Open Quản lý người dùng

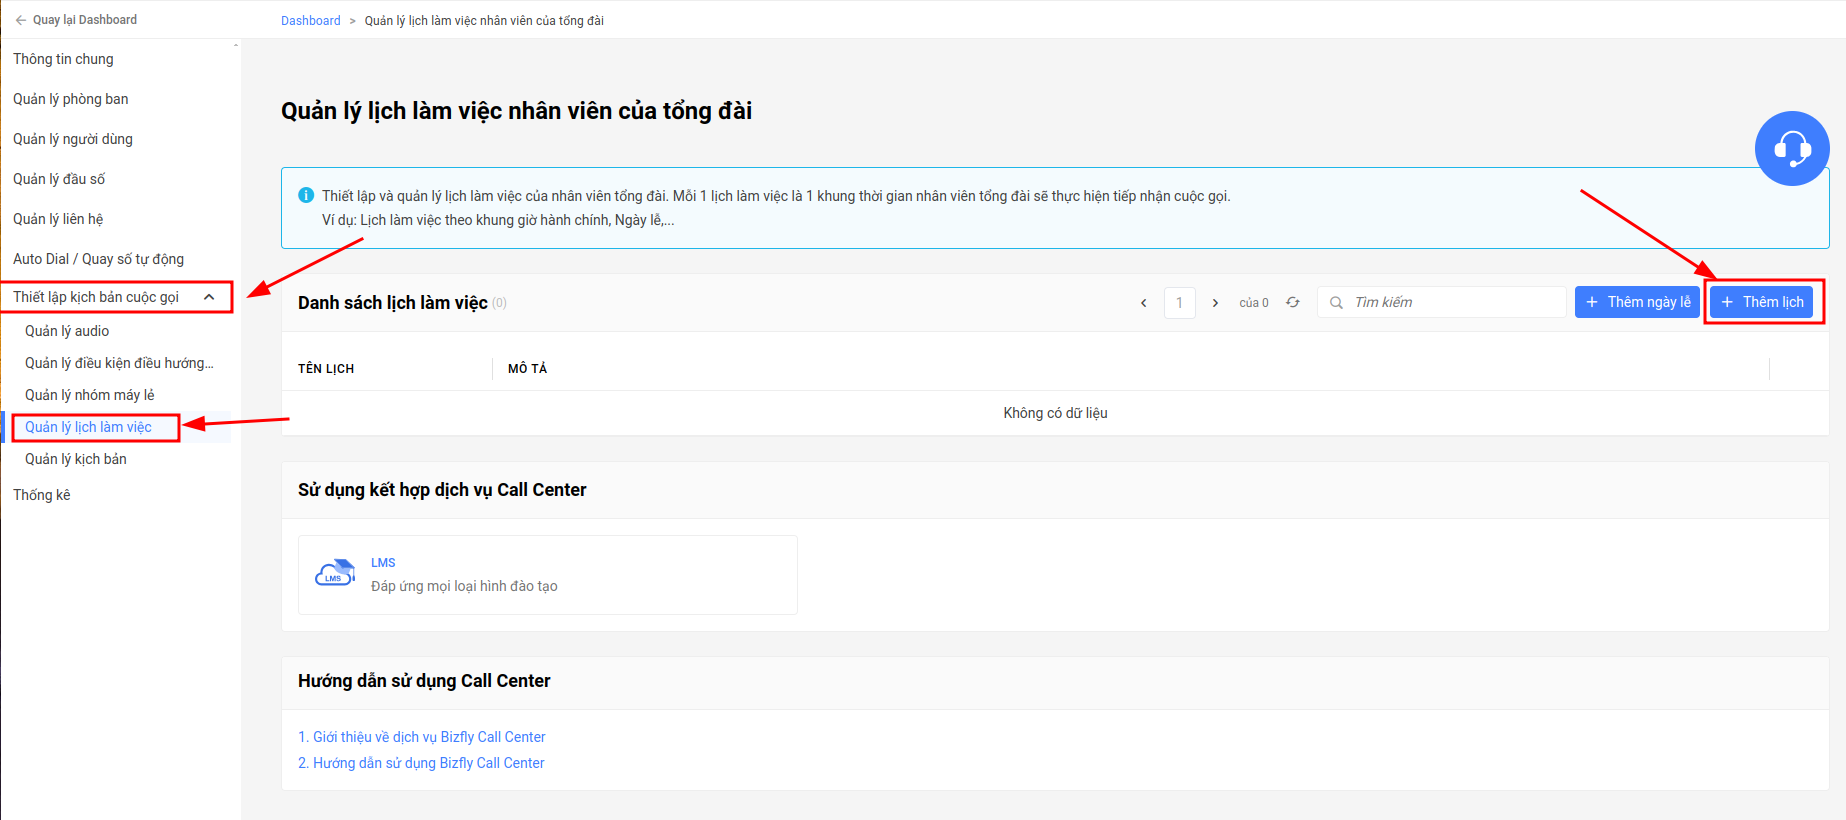pyautogui.click(x=72, y=139)
